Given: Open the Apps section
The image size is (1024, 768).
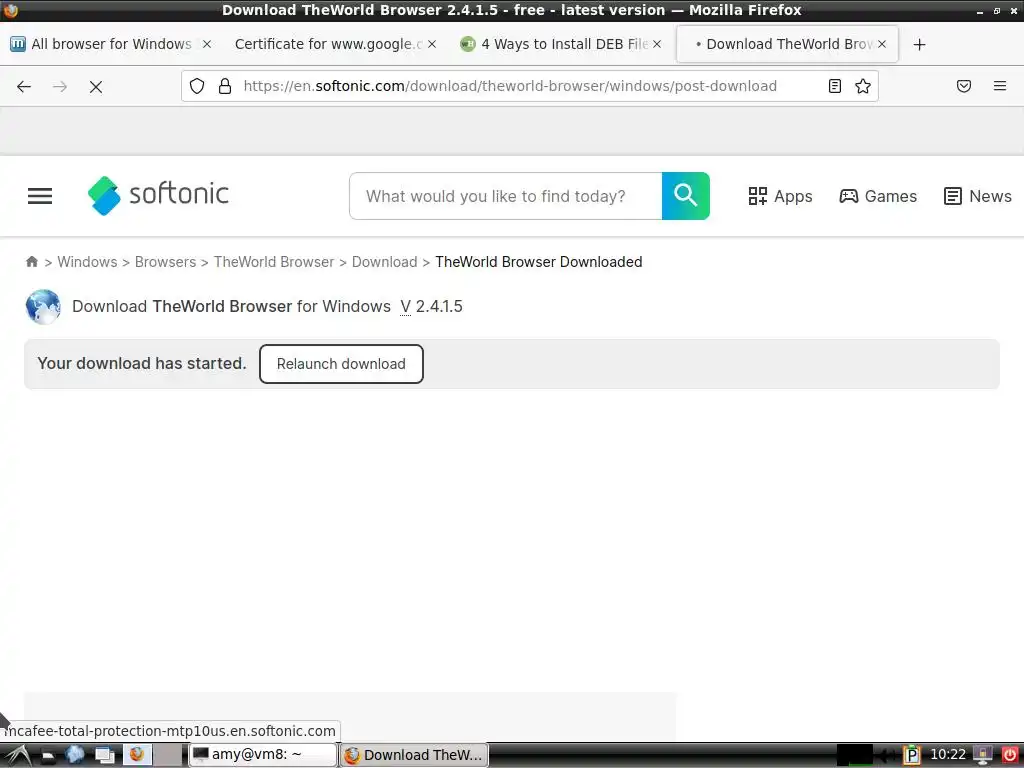Looking at the screenshot, I should pos(780,196).
